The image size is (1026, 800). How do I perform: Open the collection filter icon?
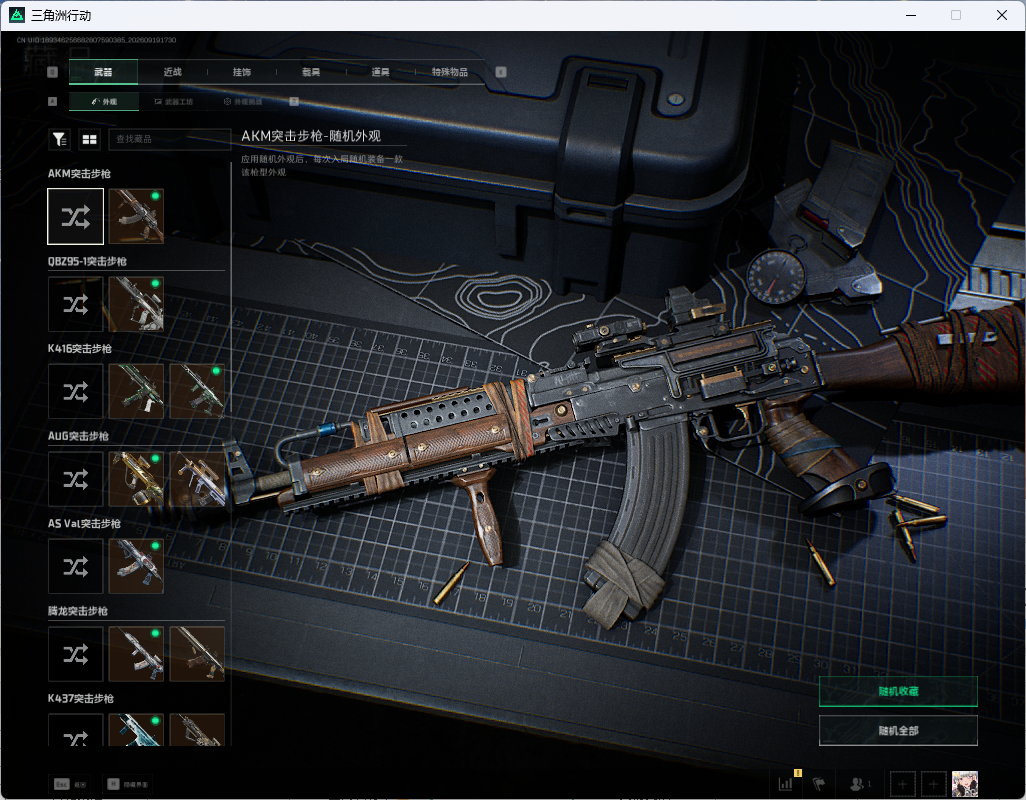pyautogui.click(x=60, y=139)
